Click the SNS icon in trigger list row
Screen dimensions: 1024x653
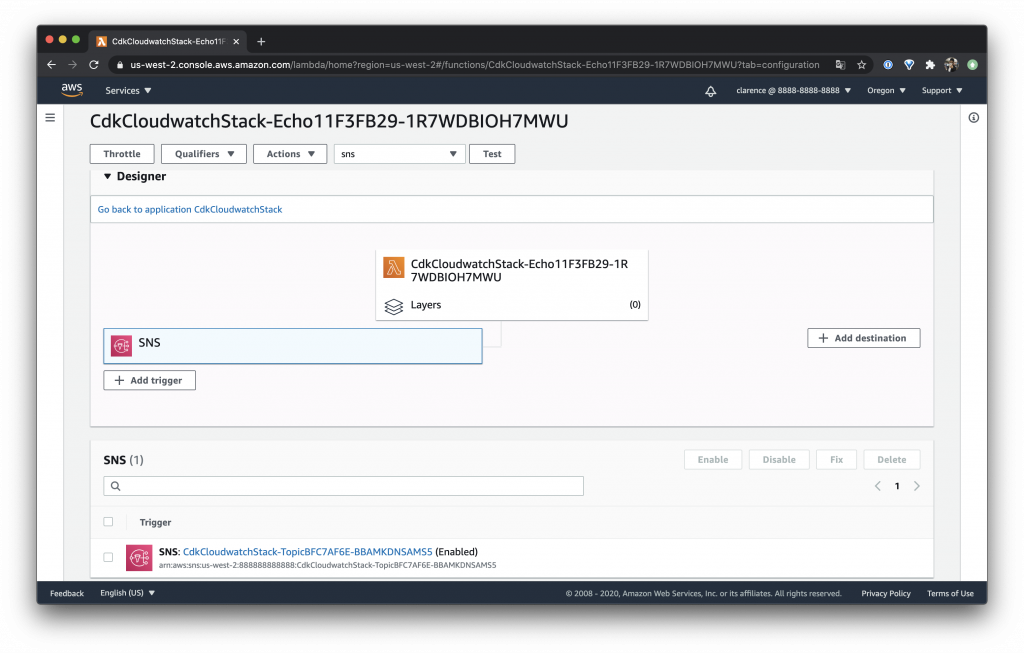pos(139,558)
